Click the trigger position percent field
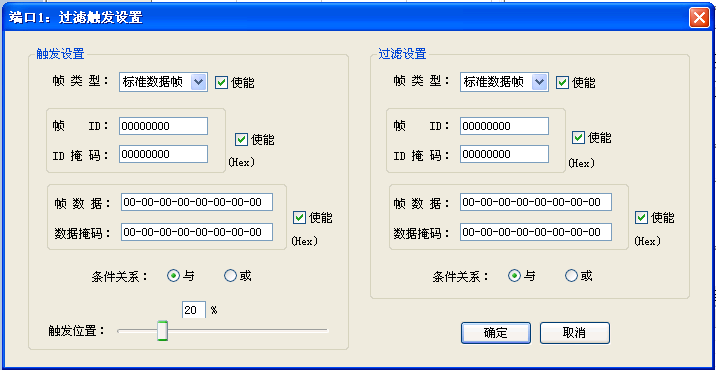 (194, 310)
